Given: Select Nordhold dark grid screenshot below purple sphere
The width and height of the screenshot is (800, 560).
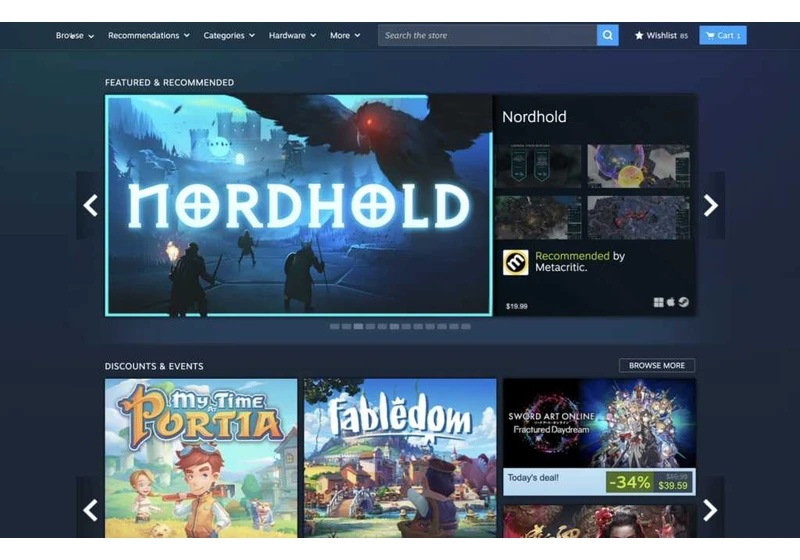Looking at the screenshot, I should click(638, 218).
